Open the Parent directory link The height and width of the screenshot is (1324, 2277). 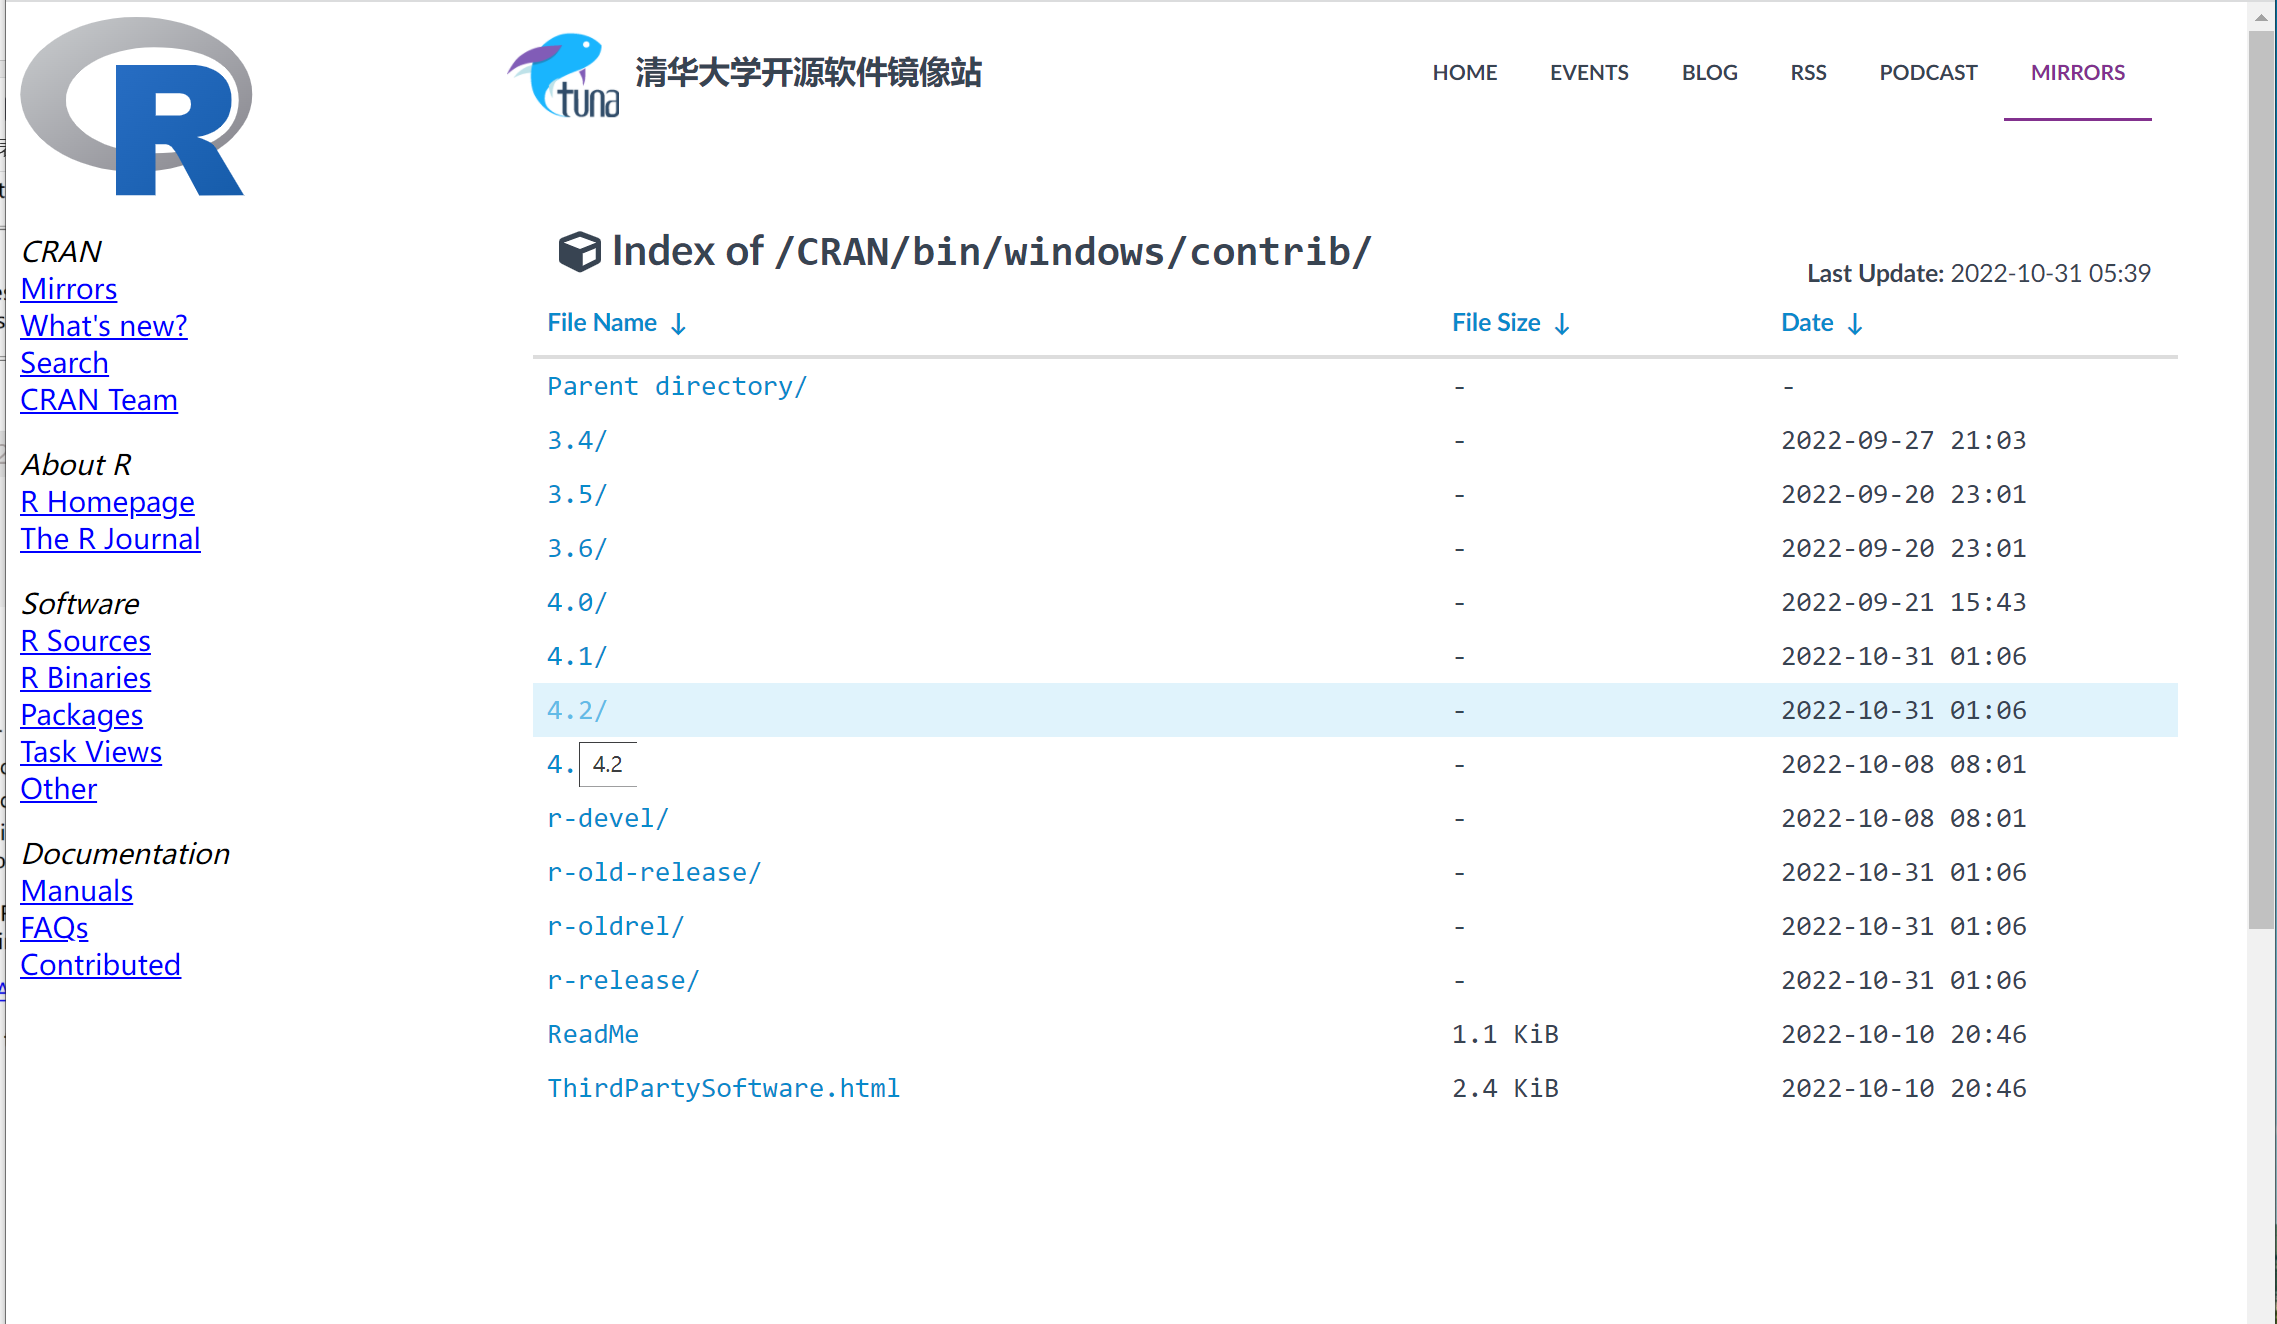[677, 386]
